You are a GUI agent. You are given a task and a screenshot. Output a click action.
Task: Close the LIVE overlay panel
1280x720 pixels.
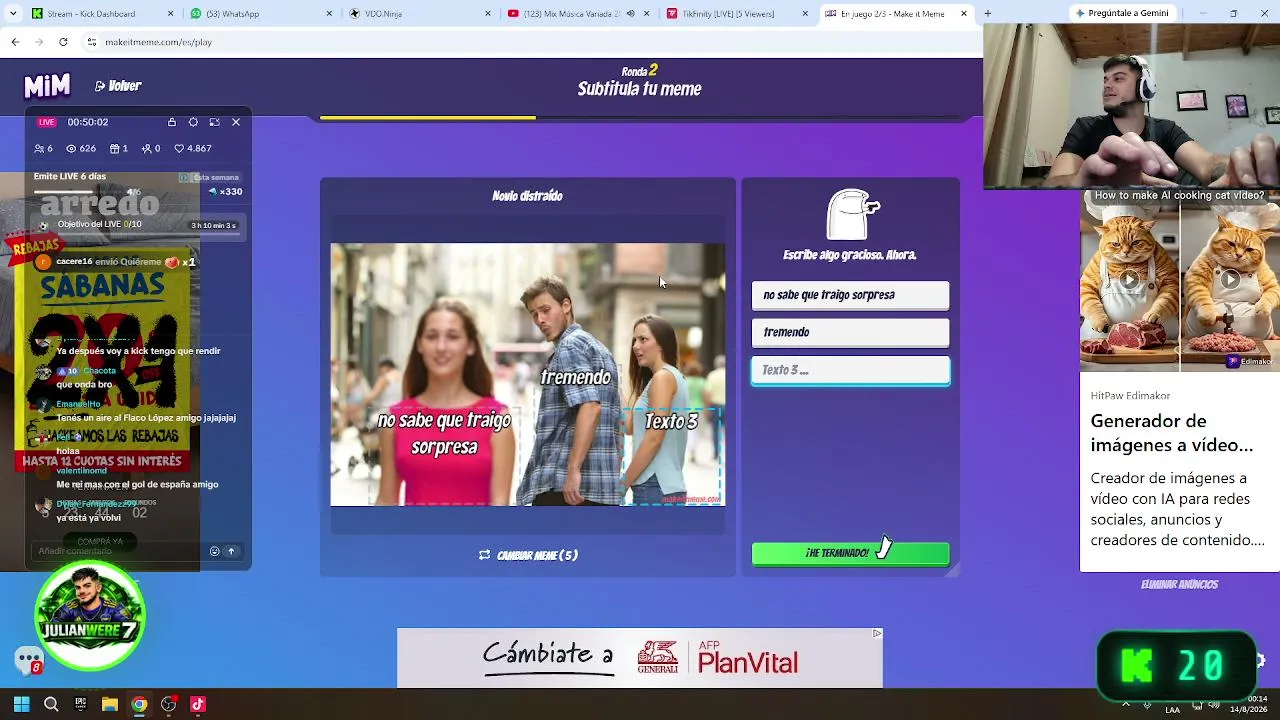tap(236, 122)
